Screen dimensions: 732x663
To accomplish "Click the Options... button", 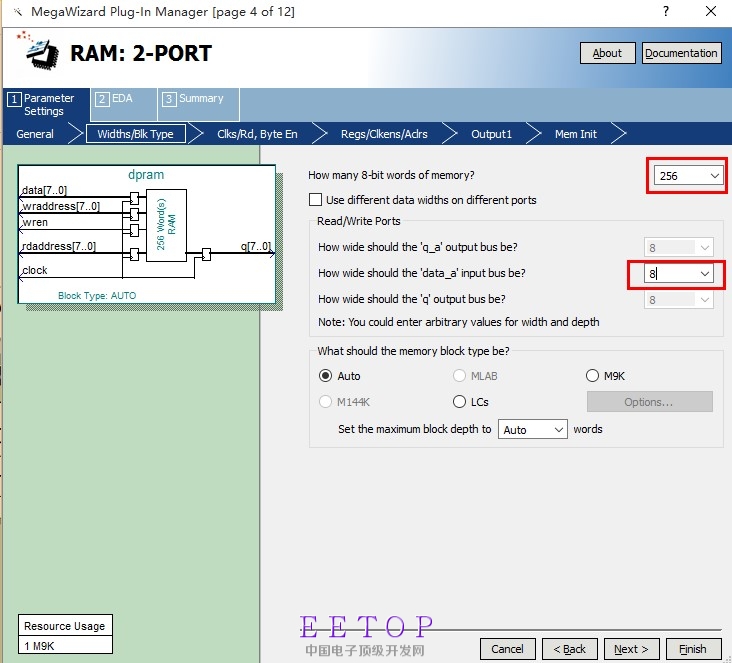I will coord(649,402).
